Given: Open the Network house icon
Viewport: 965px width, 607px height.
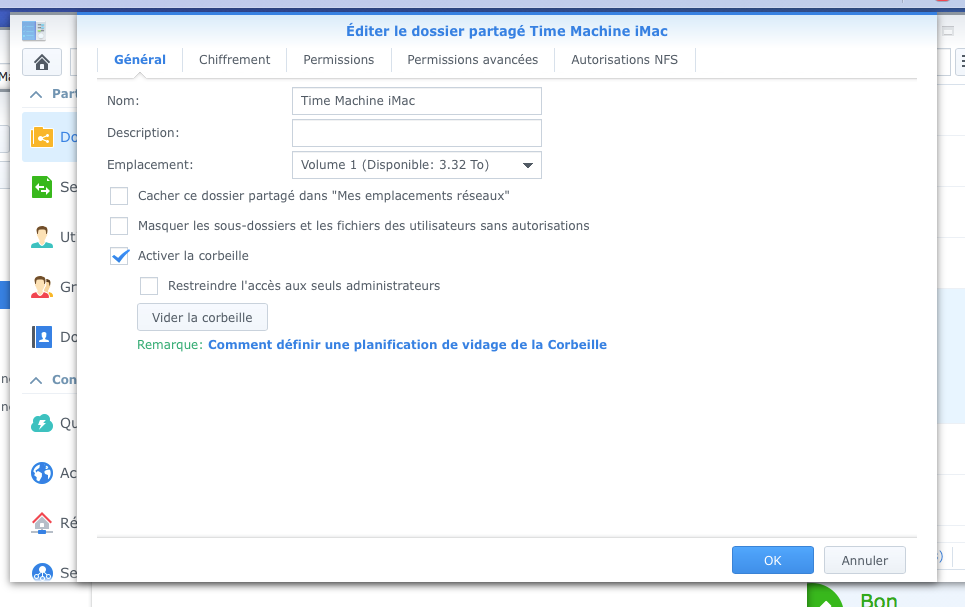Looking at the screenshot, I should point(42,522).
